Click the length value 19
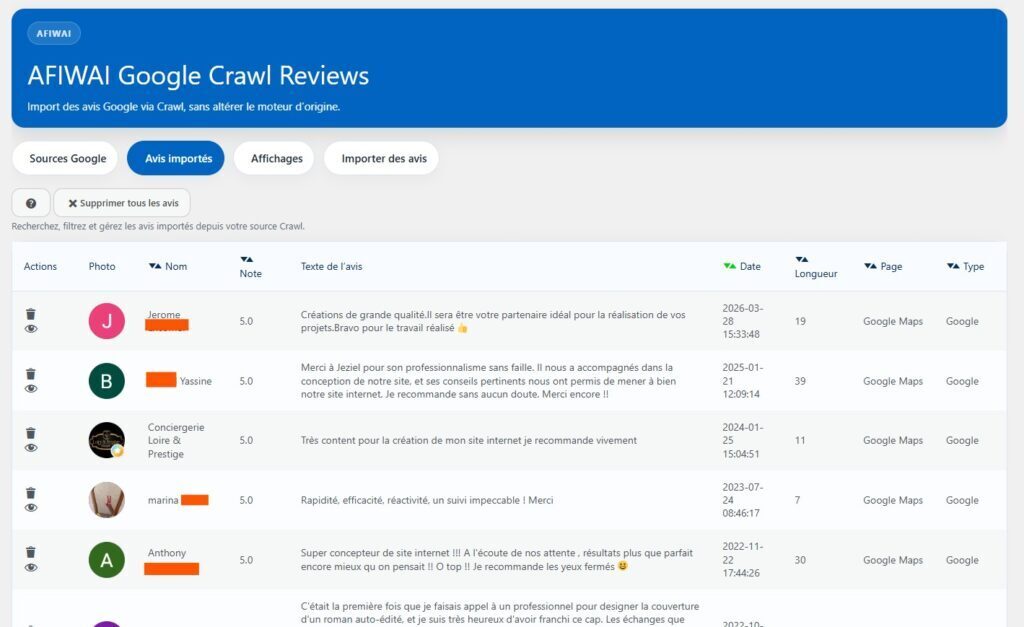Screen dimensions: 1024x627 (x=800, y=321)
